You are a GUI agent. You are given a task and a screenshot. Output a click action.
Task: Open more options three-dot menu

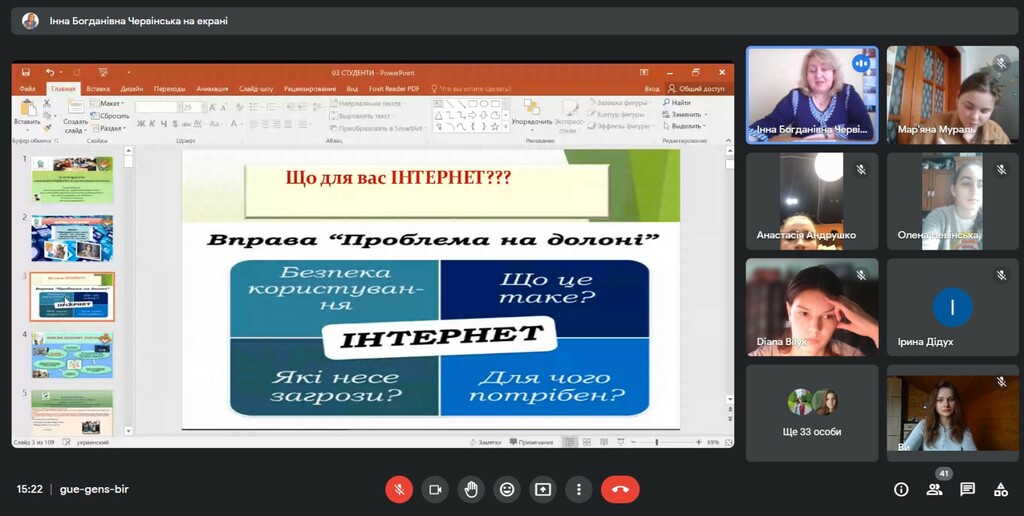pos(579,489)
